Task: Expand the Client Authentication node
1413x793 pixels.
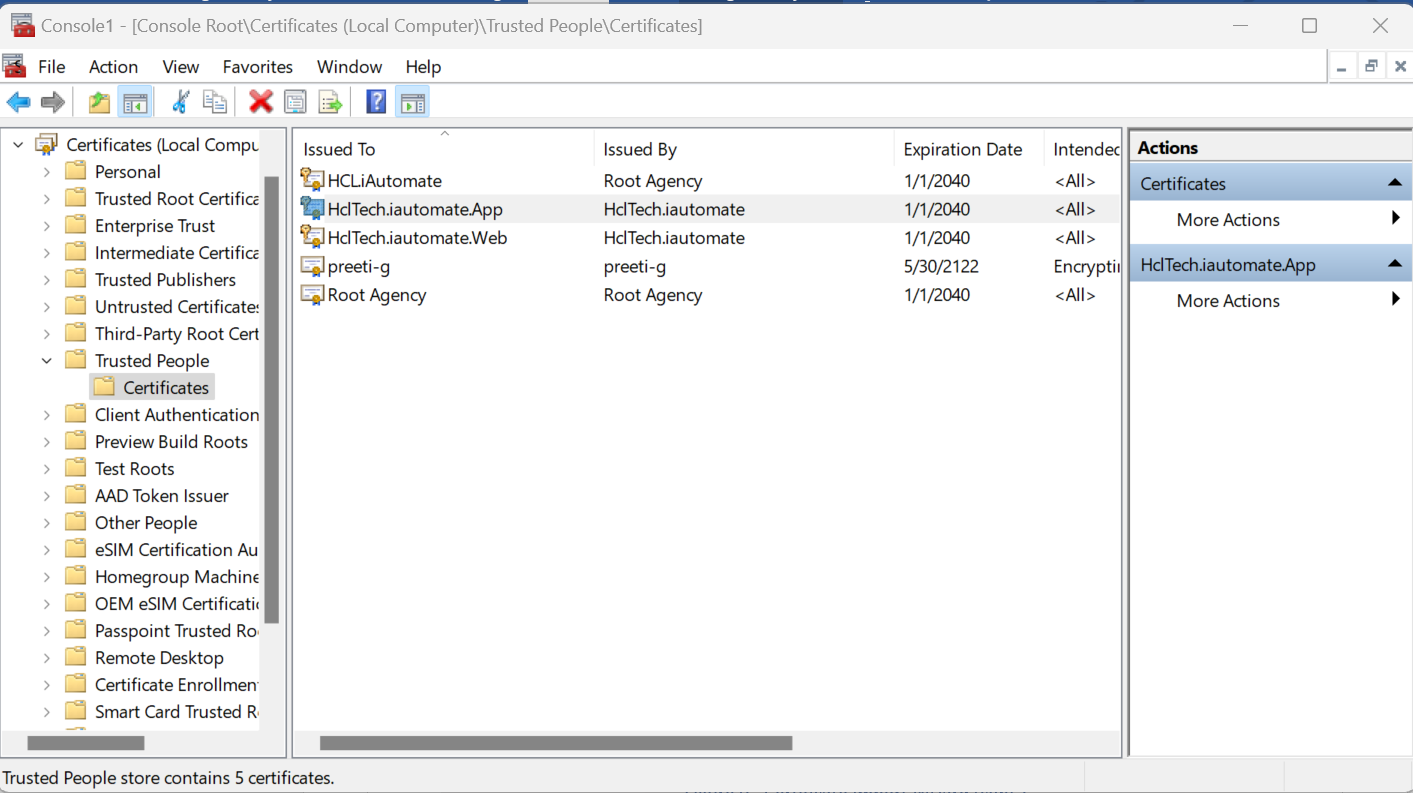Action: 47,415
